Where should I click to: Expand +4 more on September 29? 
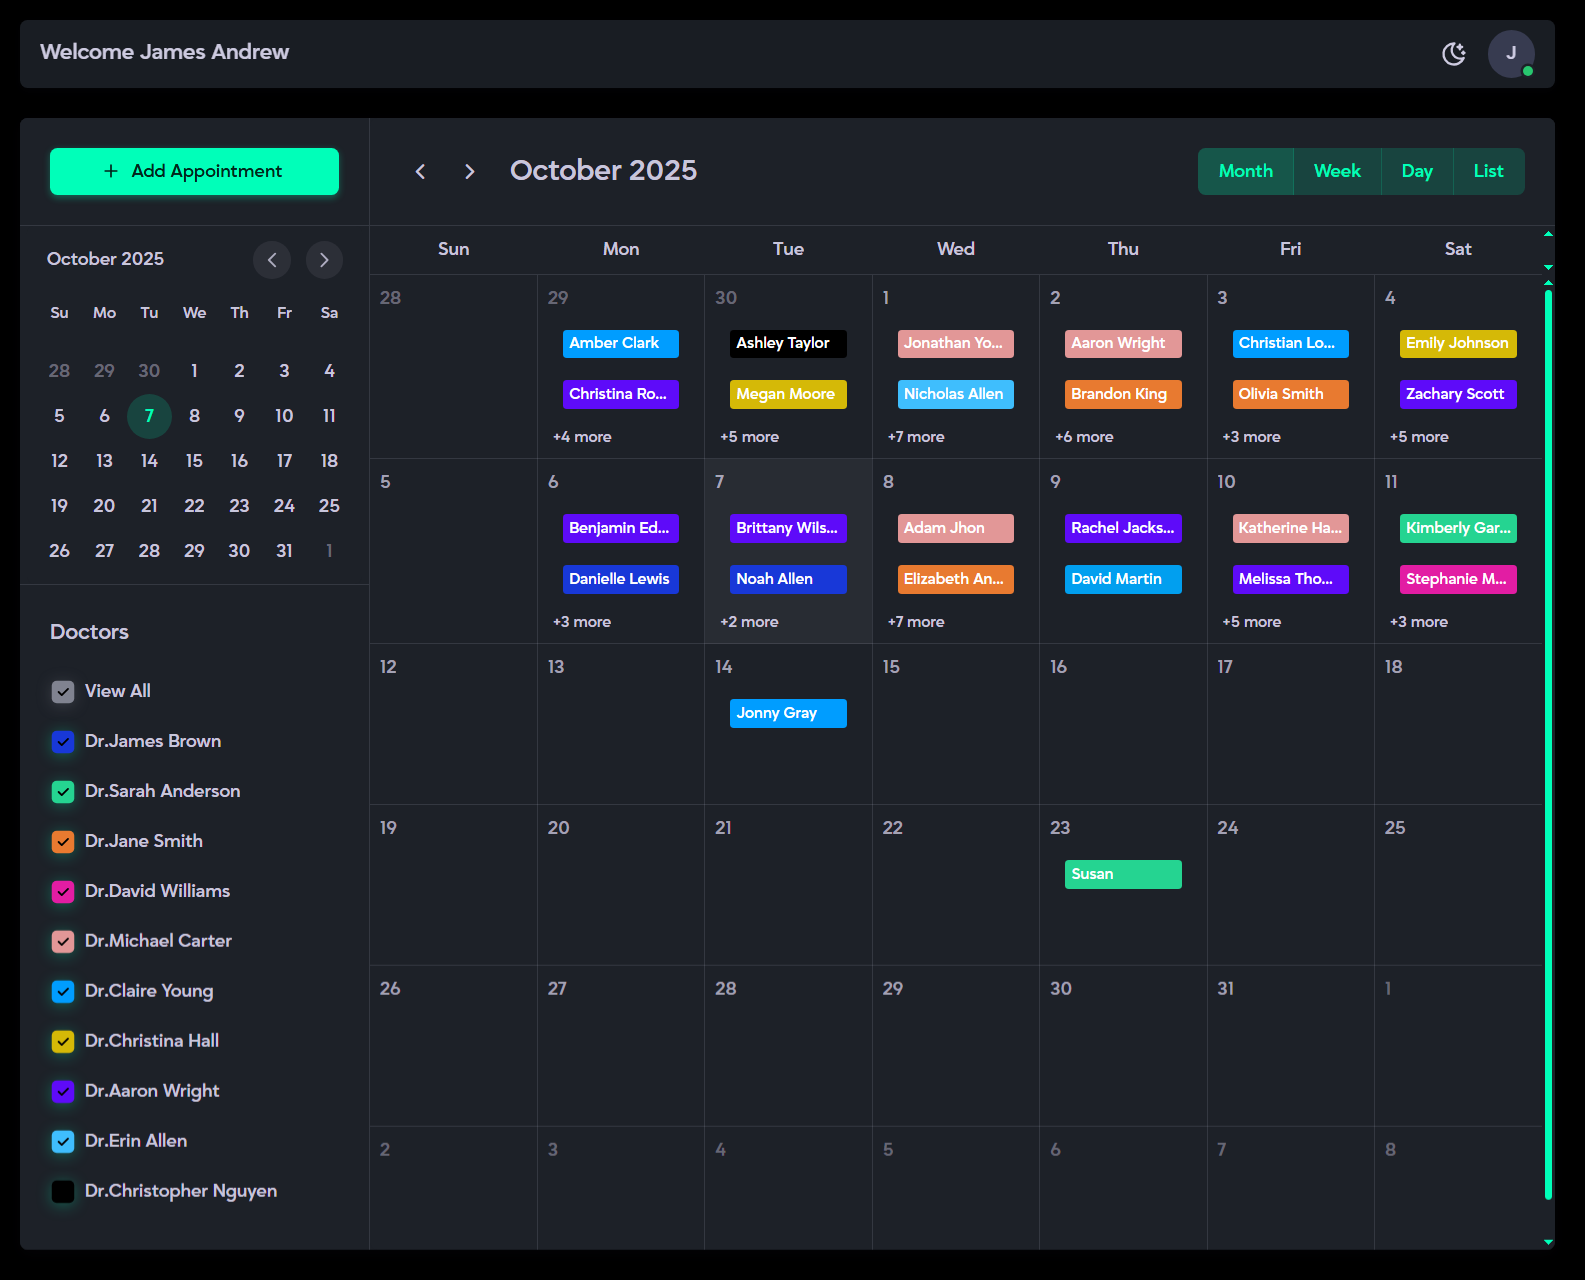click(x=582, y=437)
